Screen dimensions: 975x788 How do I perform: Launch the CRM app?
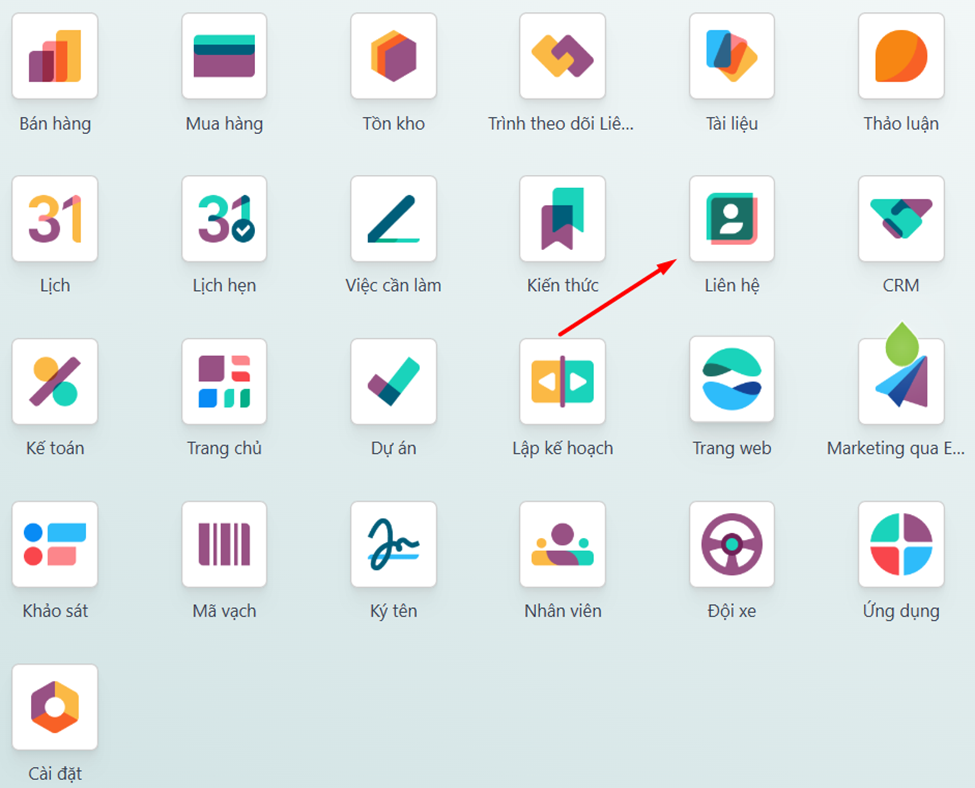[x=901, y=219]
